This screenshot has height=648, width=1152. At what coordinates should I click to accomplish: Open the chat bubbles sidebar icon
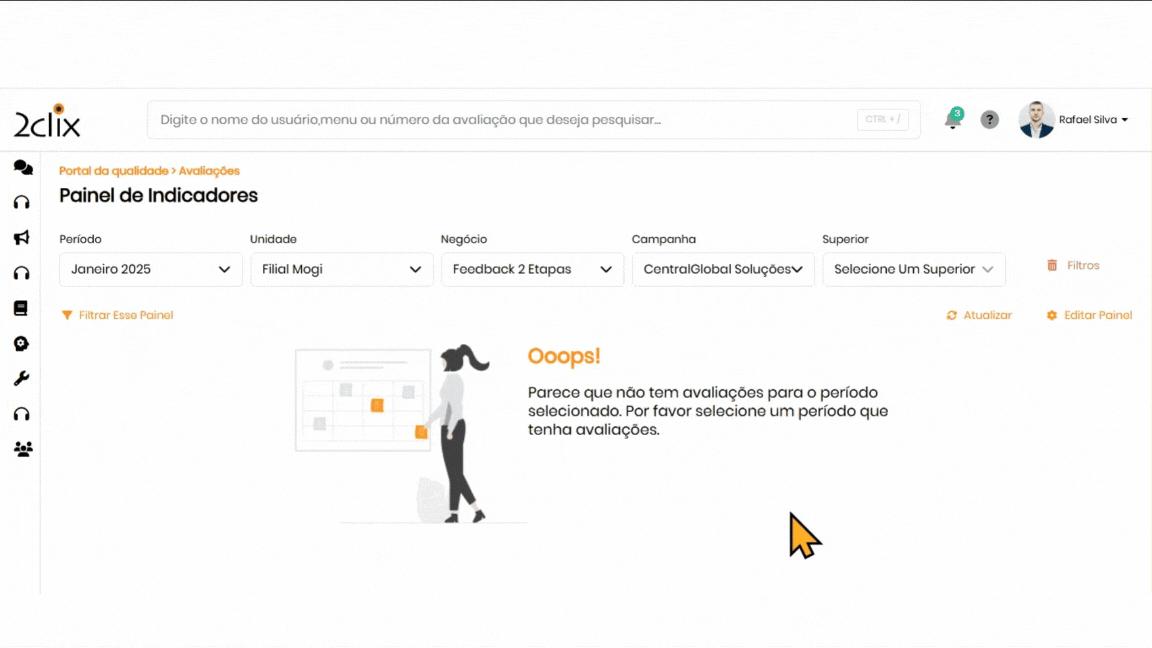click(22, 167)
